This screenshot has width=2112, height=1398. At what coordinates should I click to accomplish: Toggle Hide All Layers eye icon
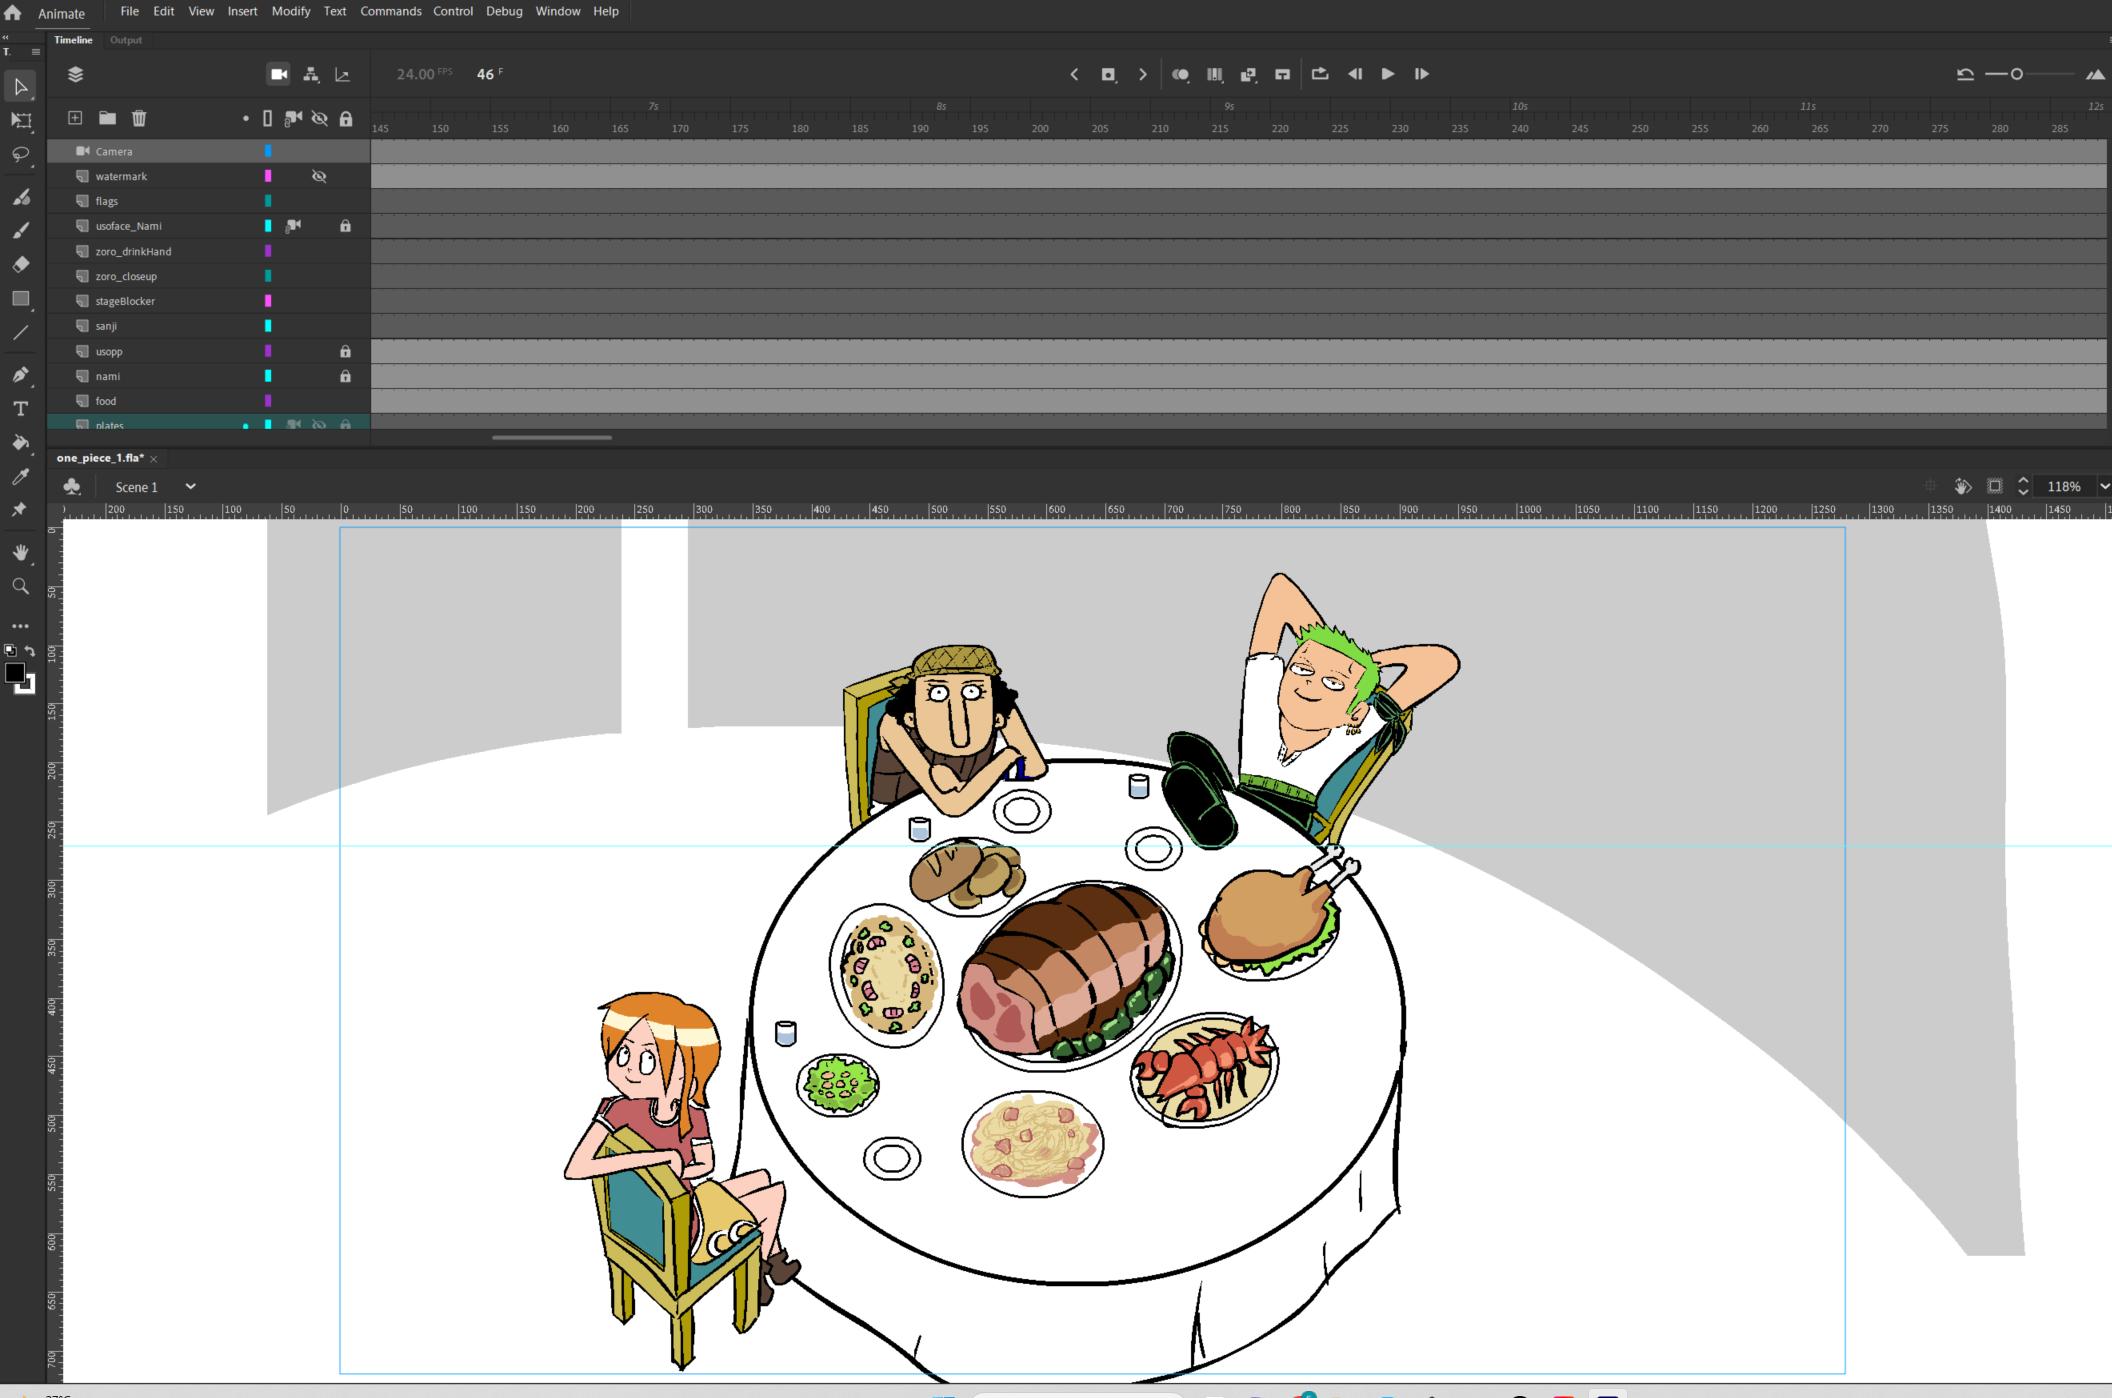(x=319, y=118)
